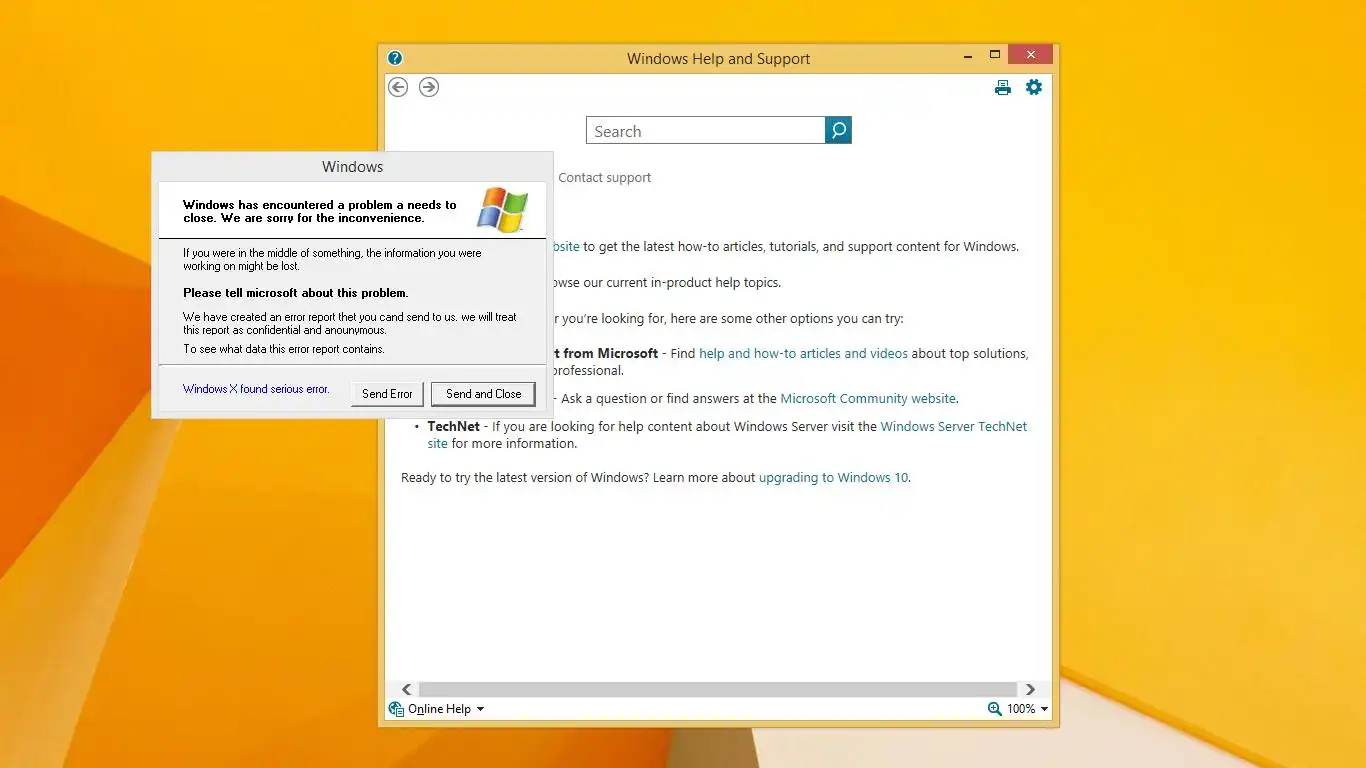Open the Online Help dropdown

point(447,709)
